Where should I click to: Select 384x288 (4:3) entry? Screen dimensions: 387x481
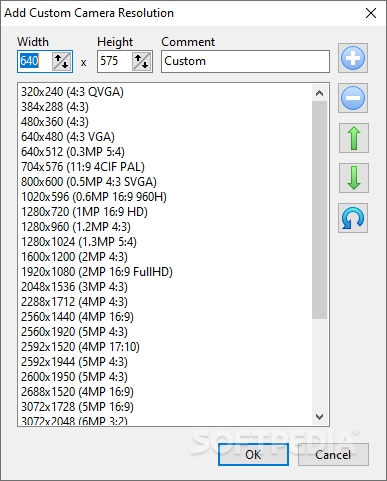tap(55, 107)
